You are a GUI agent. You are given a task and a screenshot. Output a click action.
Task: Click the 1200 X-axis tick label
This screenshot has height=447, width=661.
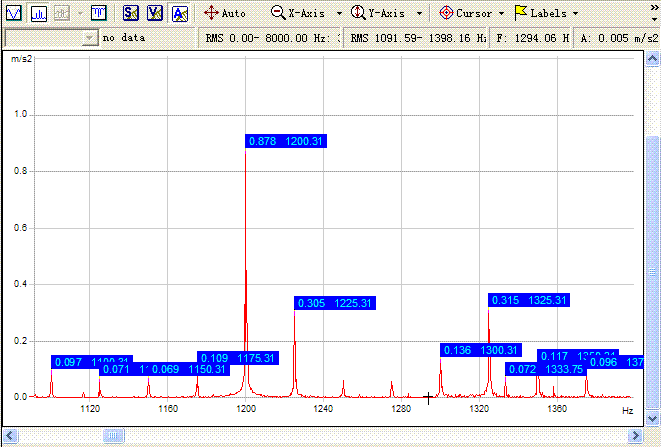pos(246,409)
